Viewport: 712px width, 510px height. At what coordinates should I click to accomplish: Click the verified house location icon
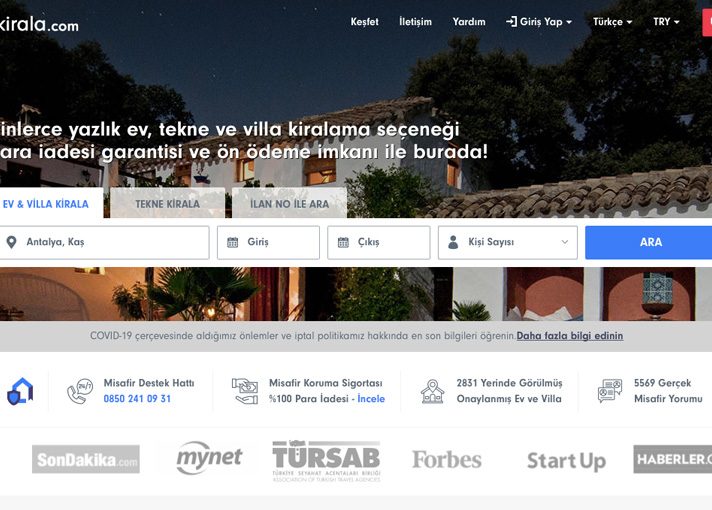432,391
